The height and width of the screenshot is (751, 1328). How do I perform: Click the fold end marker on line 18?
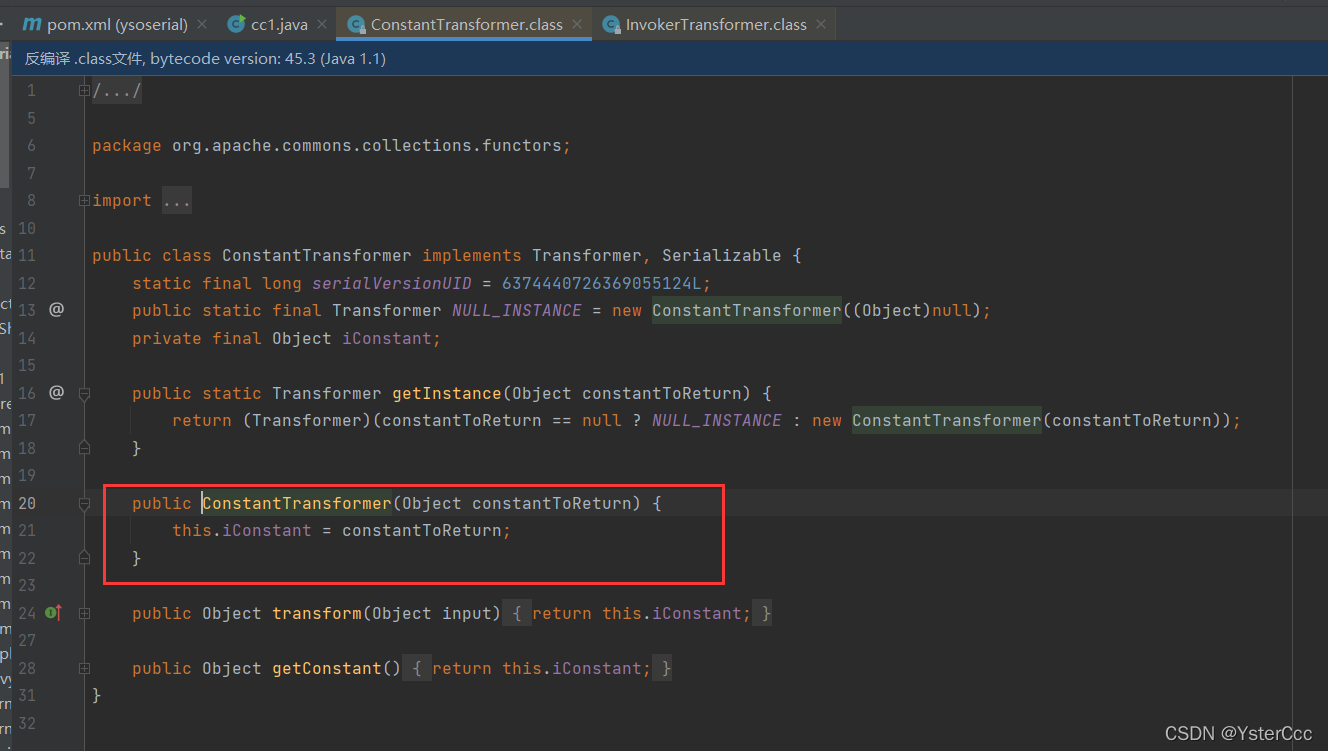(x=85, y=447)
